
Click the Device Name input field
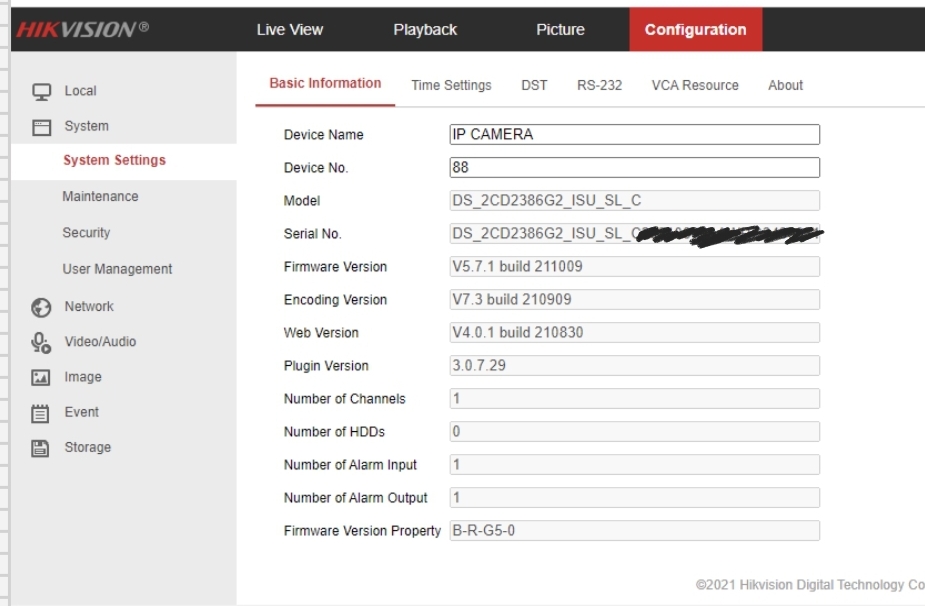[634, 135]
